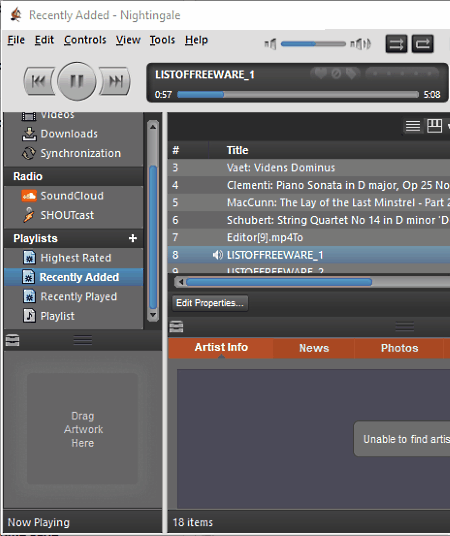Screen dimensions: 450x536
Task: Open the Tools menu
Action: pyautogui.click(x=162, y=40)
